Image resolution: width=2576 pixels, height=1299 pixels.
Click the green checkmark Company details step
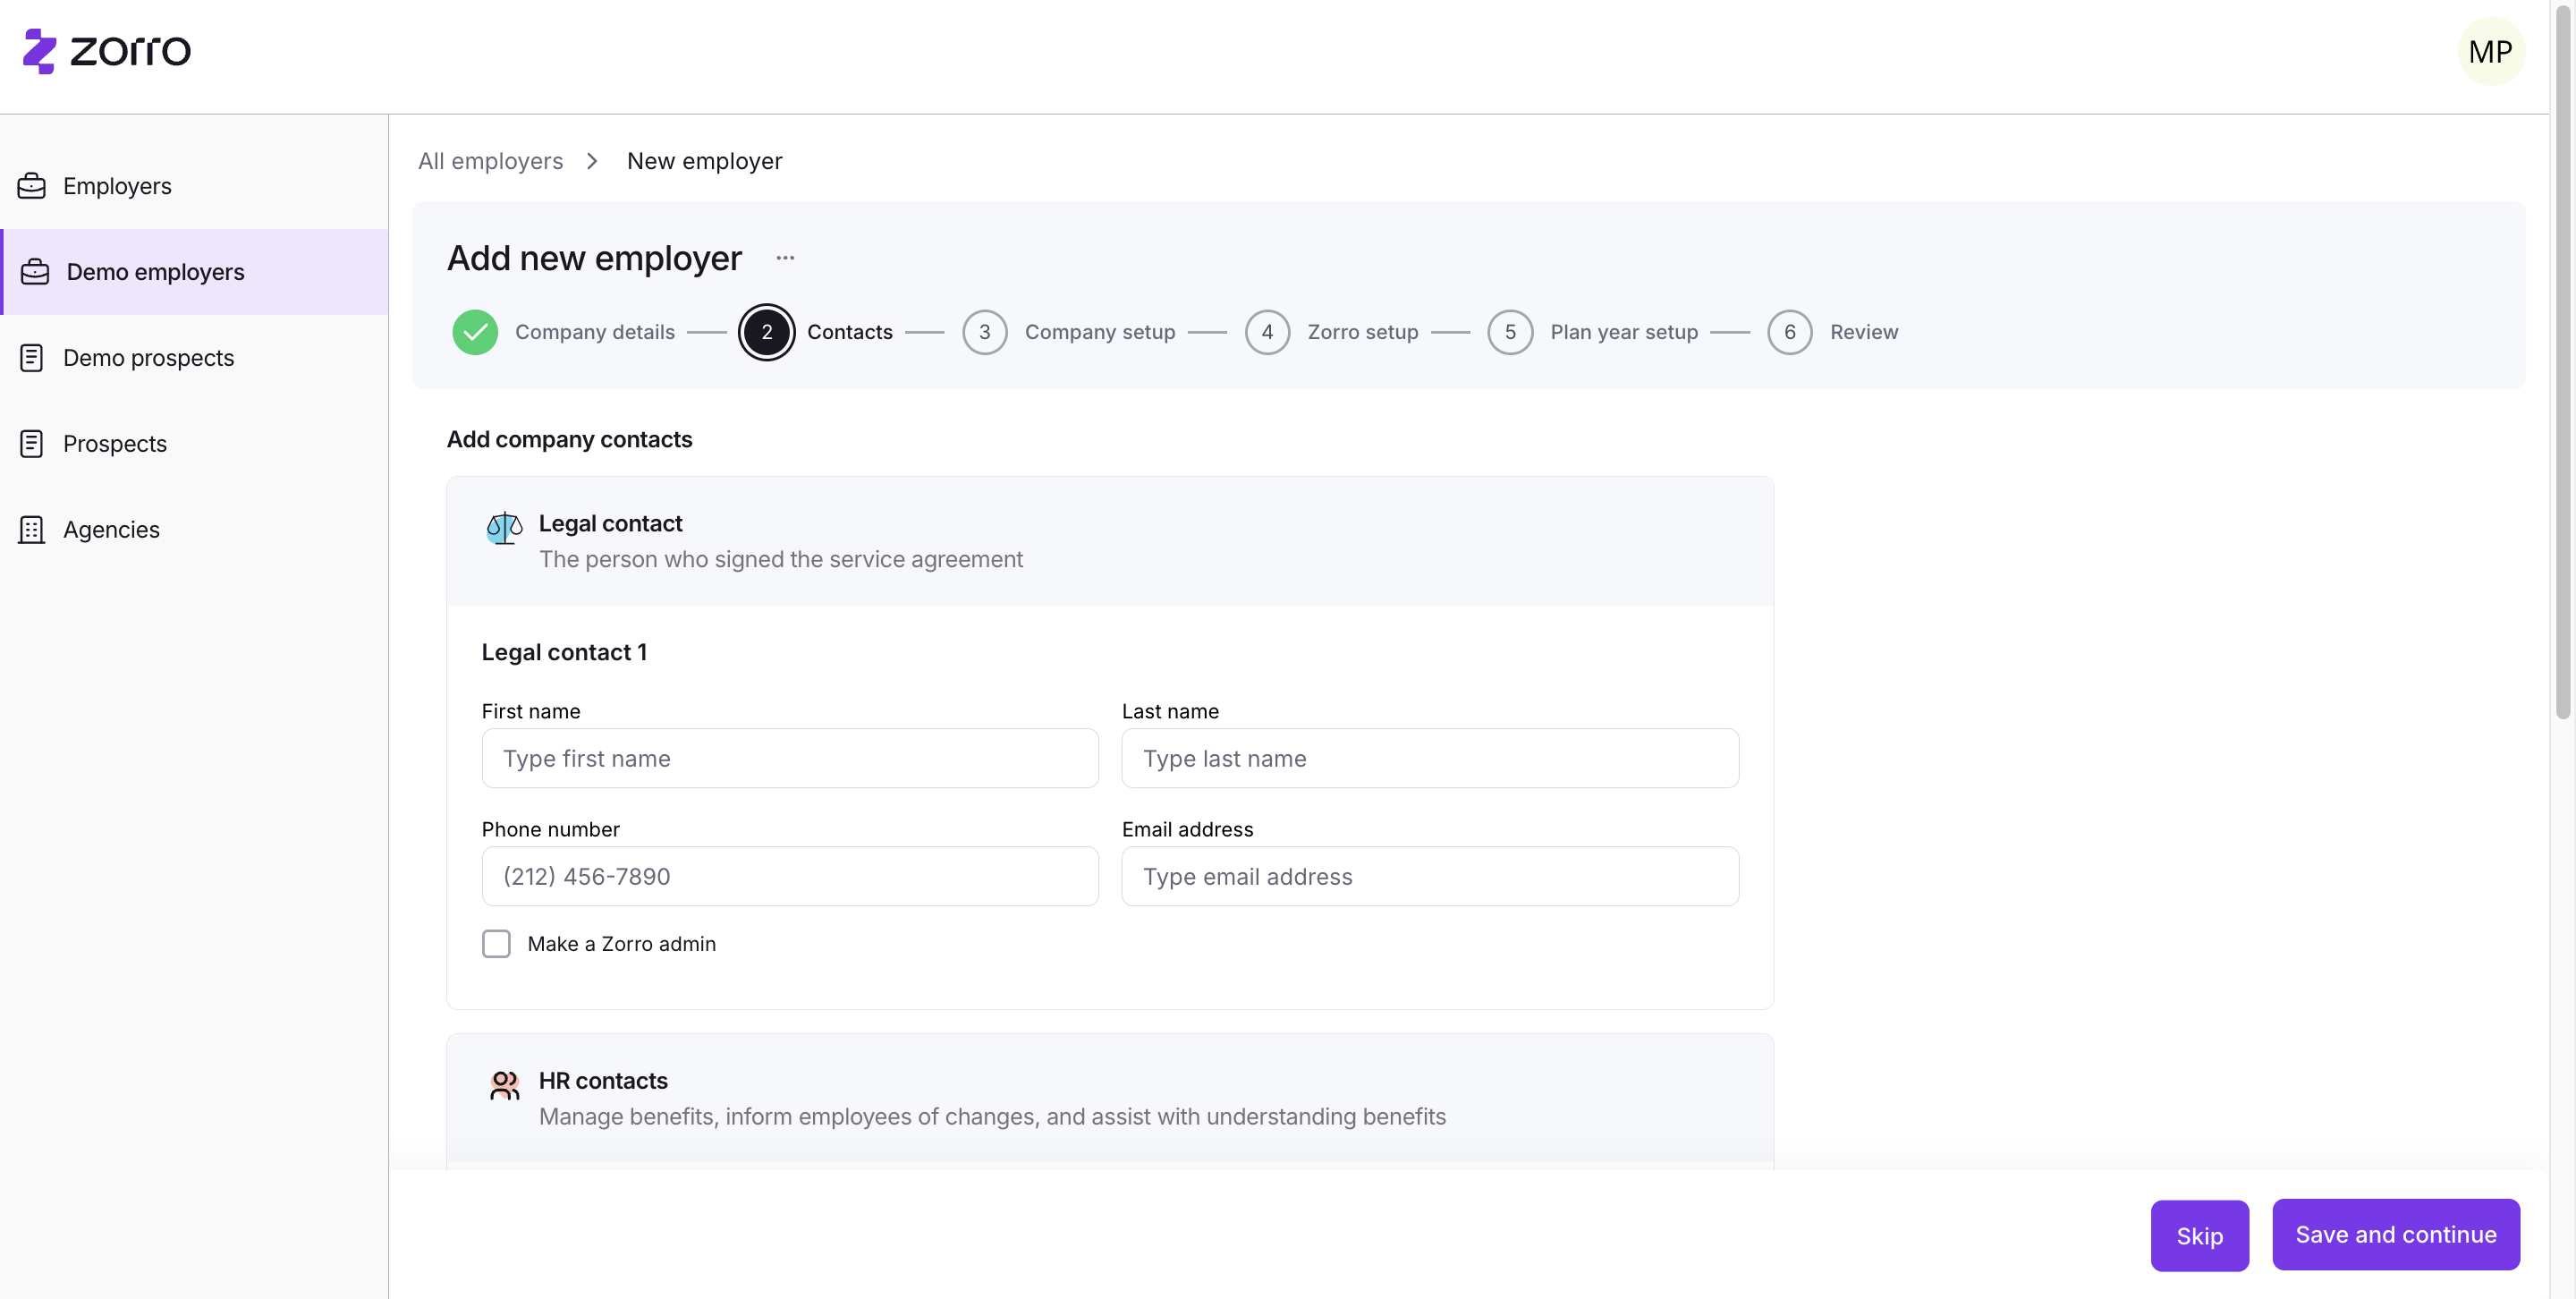pos(475,332)
